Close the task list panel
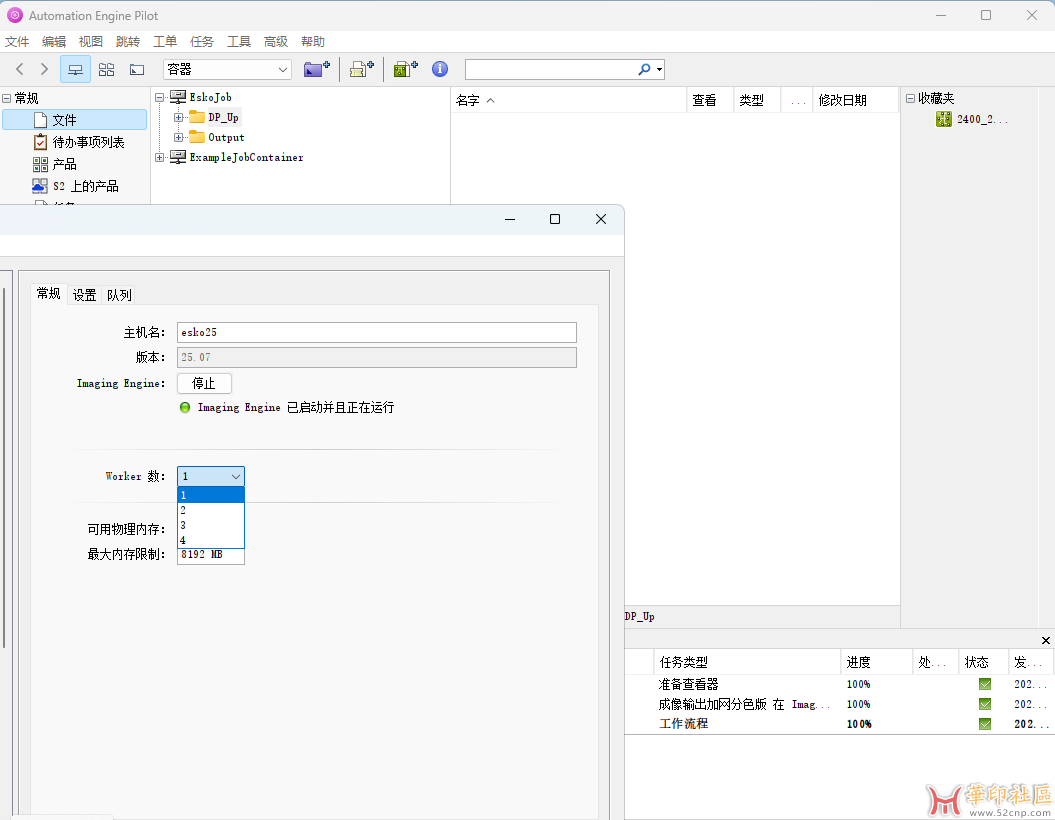The image size is (1055, 820). (x=1046, y=640)
